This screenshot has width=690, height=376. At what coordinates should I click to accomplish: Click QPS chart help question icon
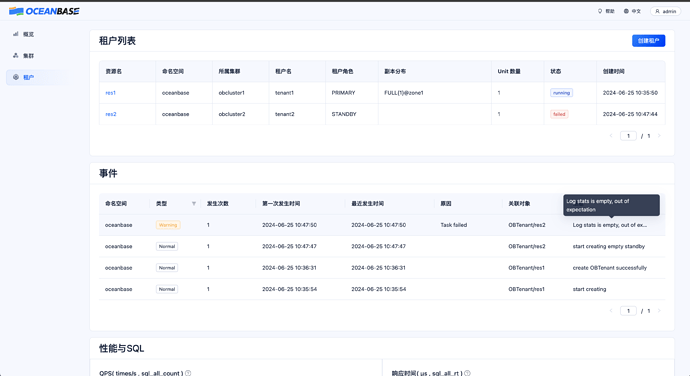(188, 373)
